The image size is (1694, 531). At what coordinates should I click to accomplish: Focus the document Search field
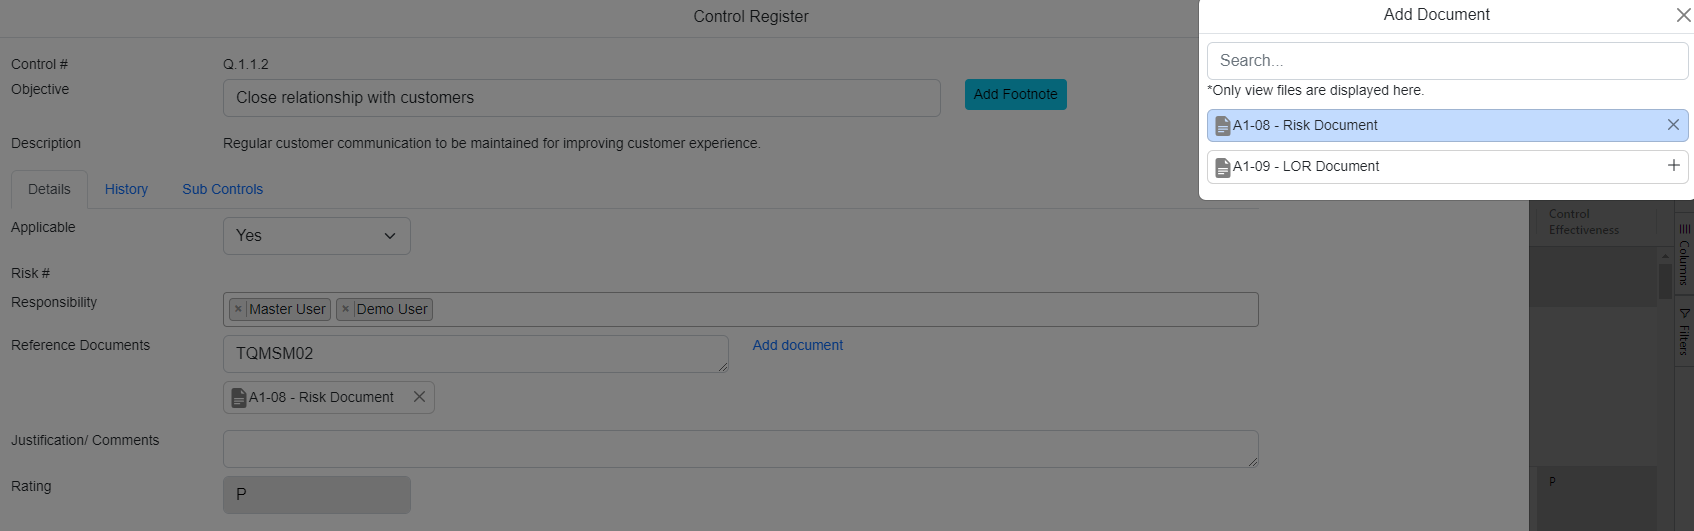click(x=1447, y=61)
